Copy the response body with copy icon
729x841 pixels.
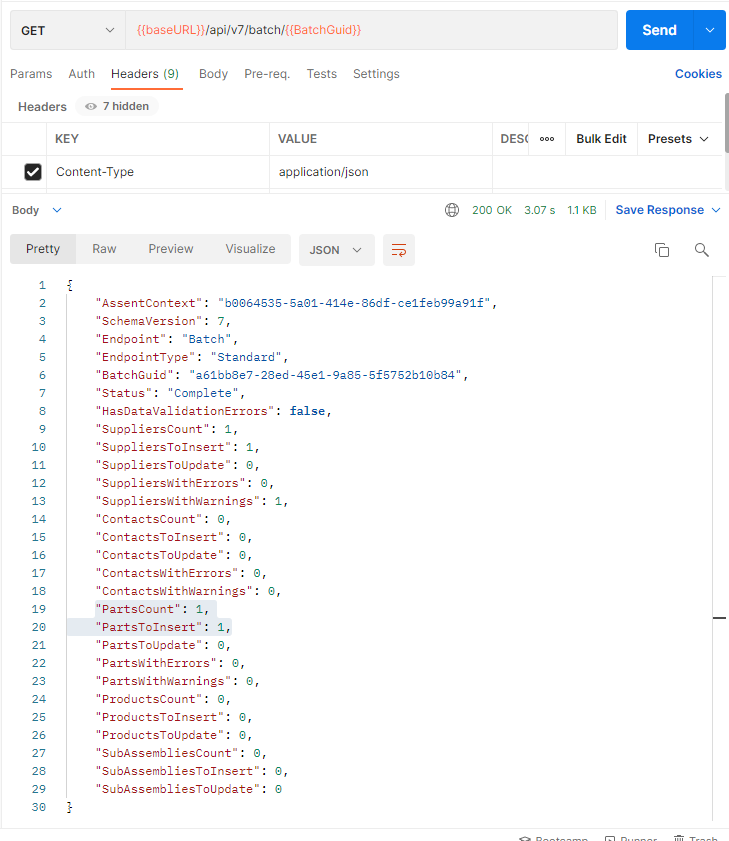(662, 250)
